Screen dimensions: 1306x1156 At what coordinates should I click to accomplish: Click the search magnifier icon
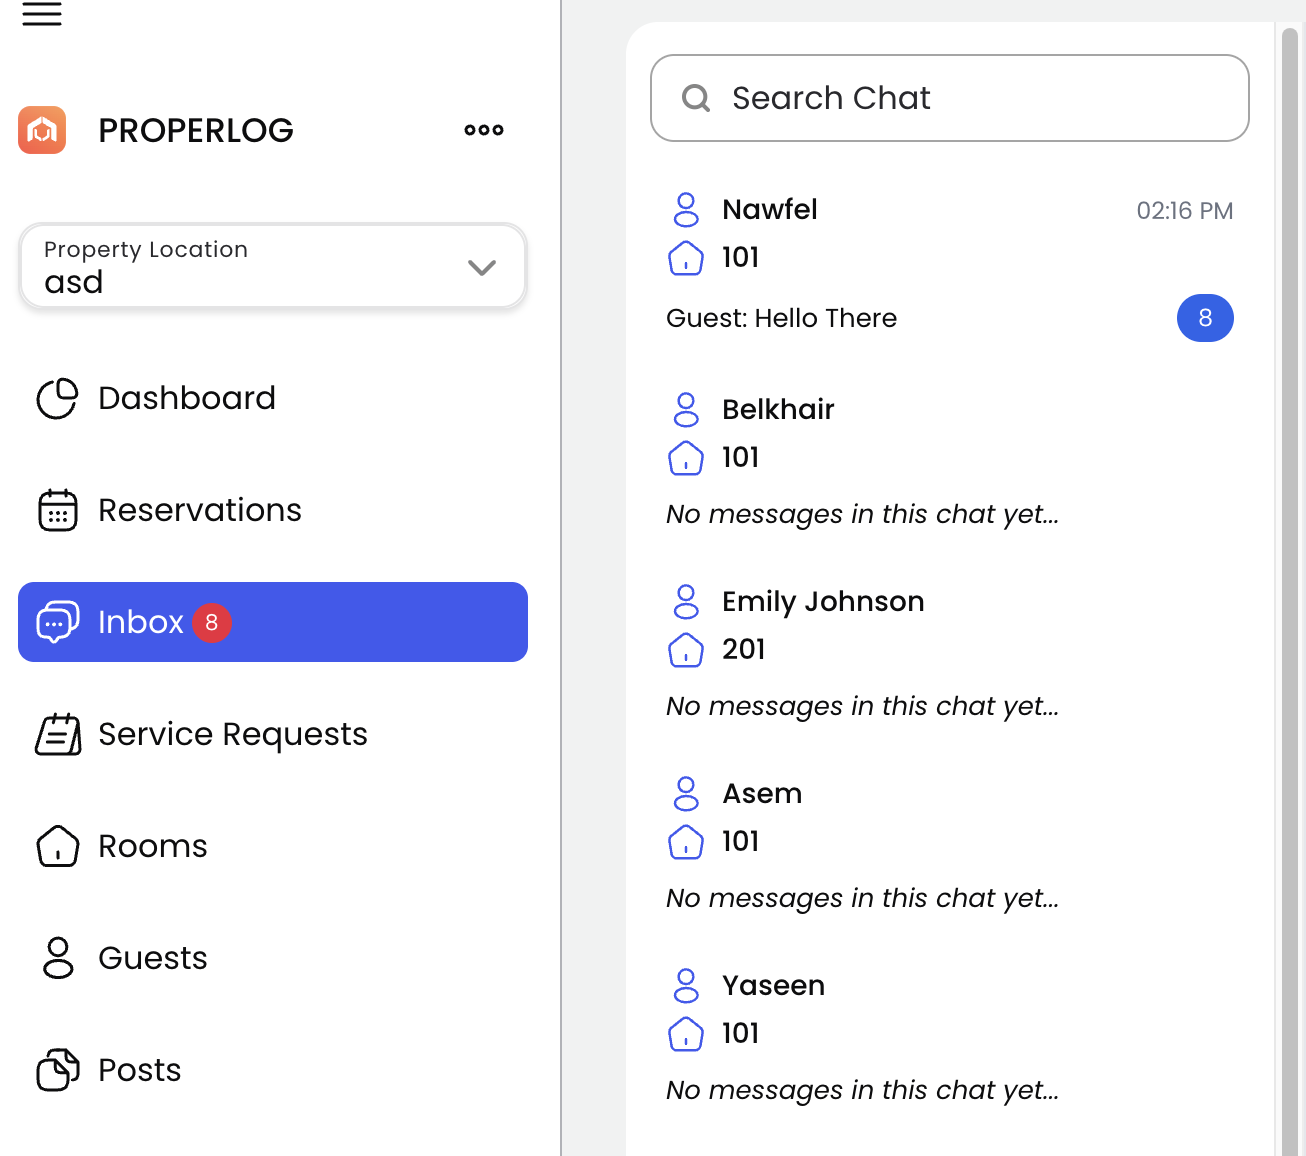(696, 98)
